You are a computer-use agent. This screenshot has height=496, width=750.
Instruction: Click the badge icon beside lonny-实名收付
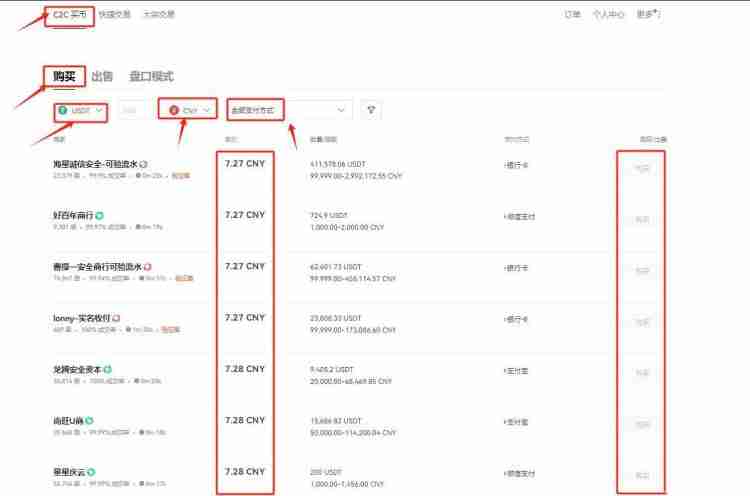pyautogui.click(x=116, y=318)
